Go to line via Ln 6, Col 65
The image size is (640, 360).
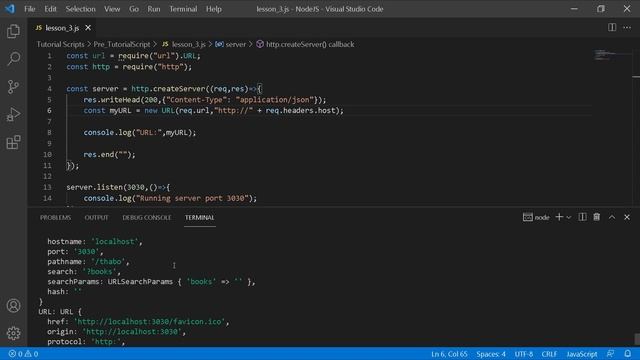[449, 354]
